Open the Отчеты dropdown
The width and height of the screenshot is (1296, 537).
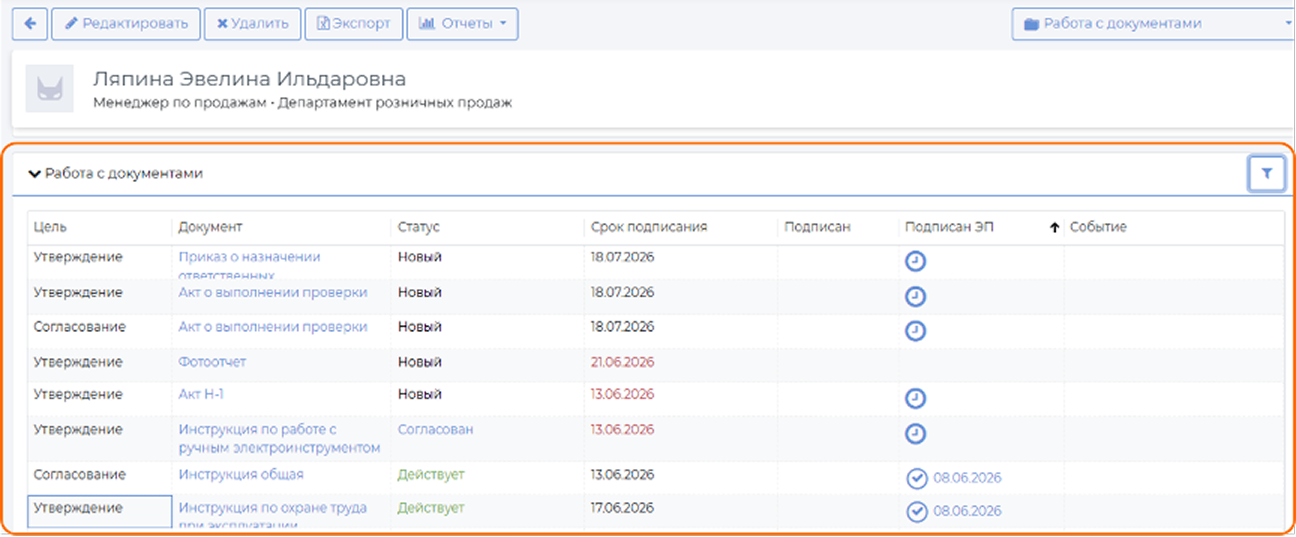tap(462, 24)
